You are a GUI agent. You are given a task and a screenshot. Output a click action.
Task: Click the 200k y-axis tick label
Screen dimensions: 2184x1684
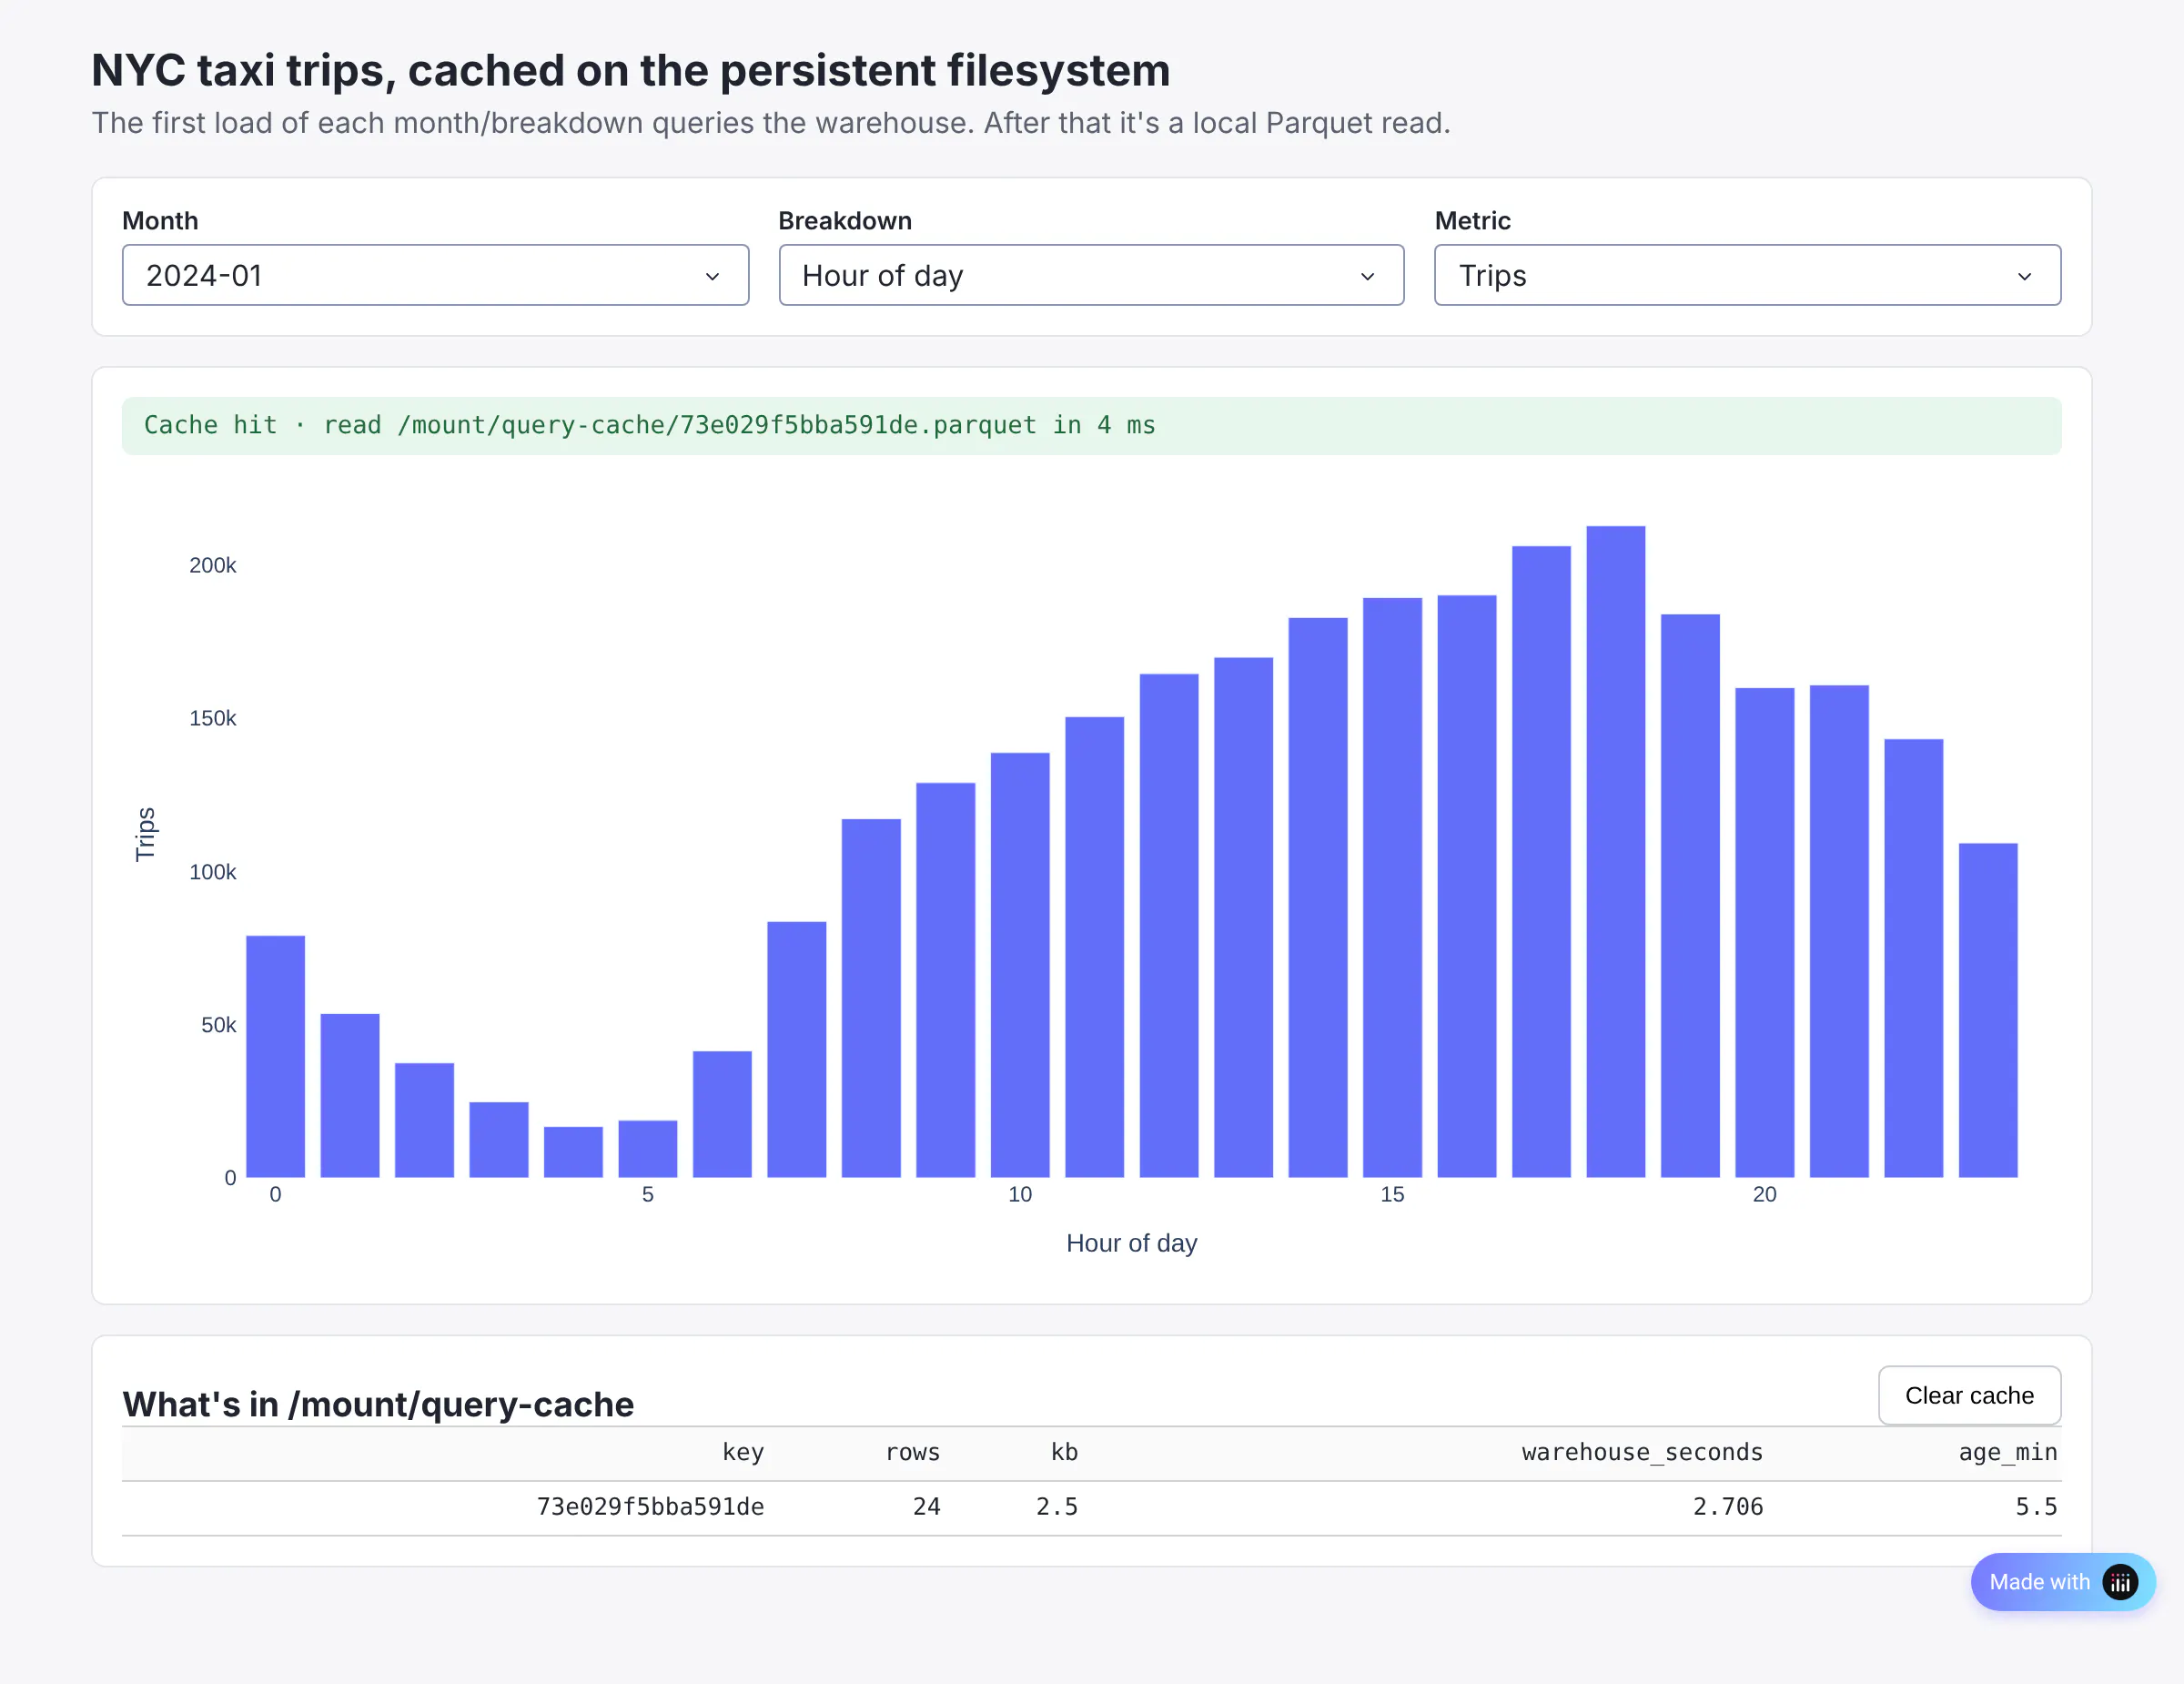[x=212, y=565]
